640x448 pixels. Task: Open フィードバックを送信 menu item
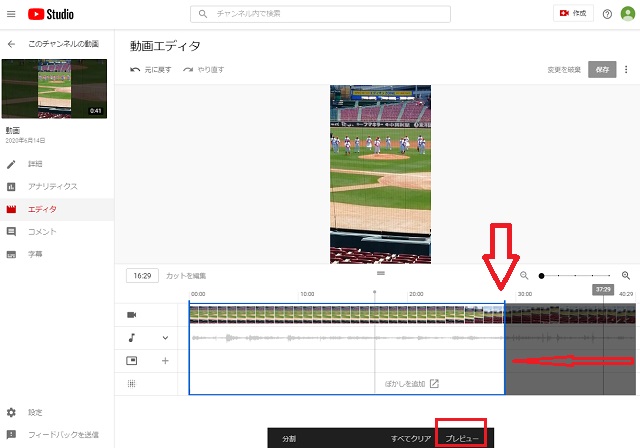click(63, 435)
